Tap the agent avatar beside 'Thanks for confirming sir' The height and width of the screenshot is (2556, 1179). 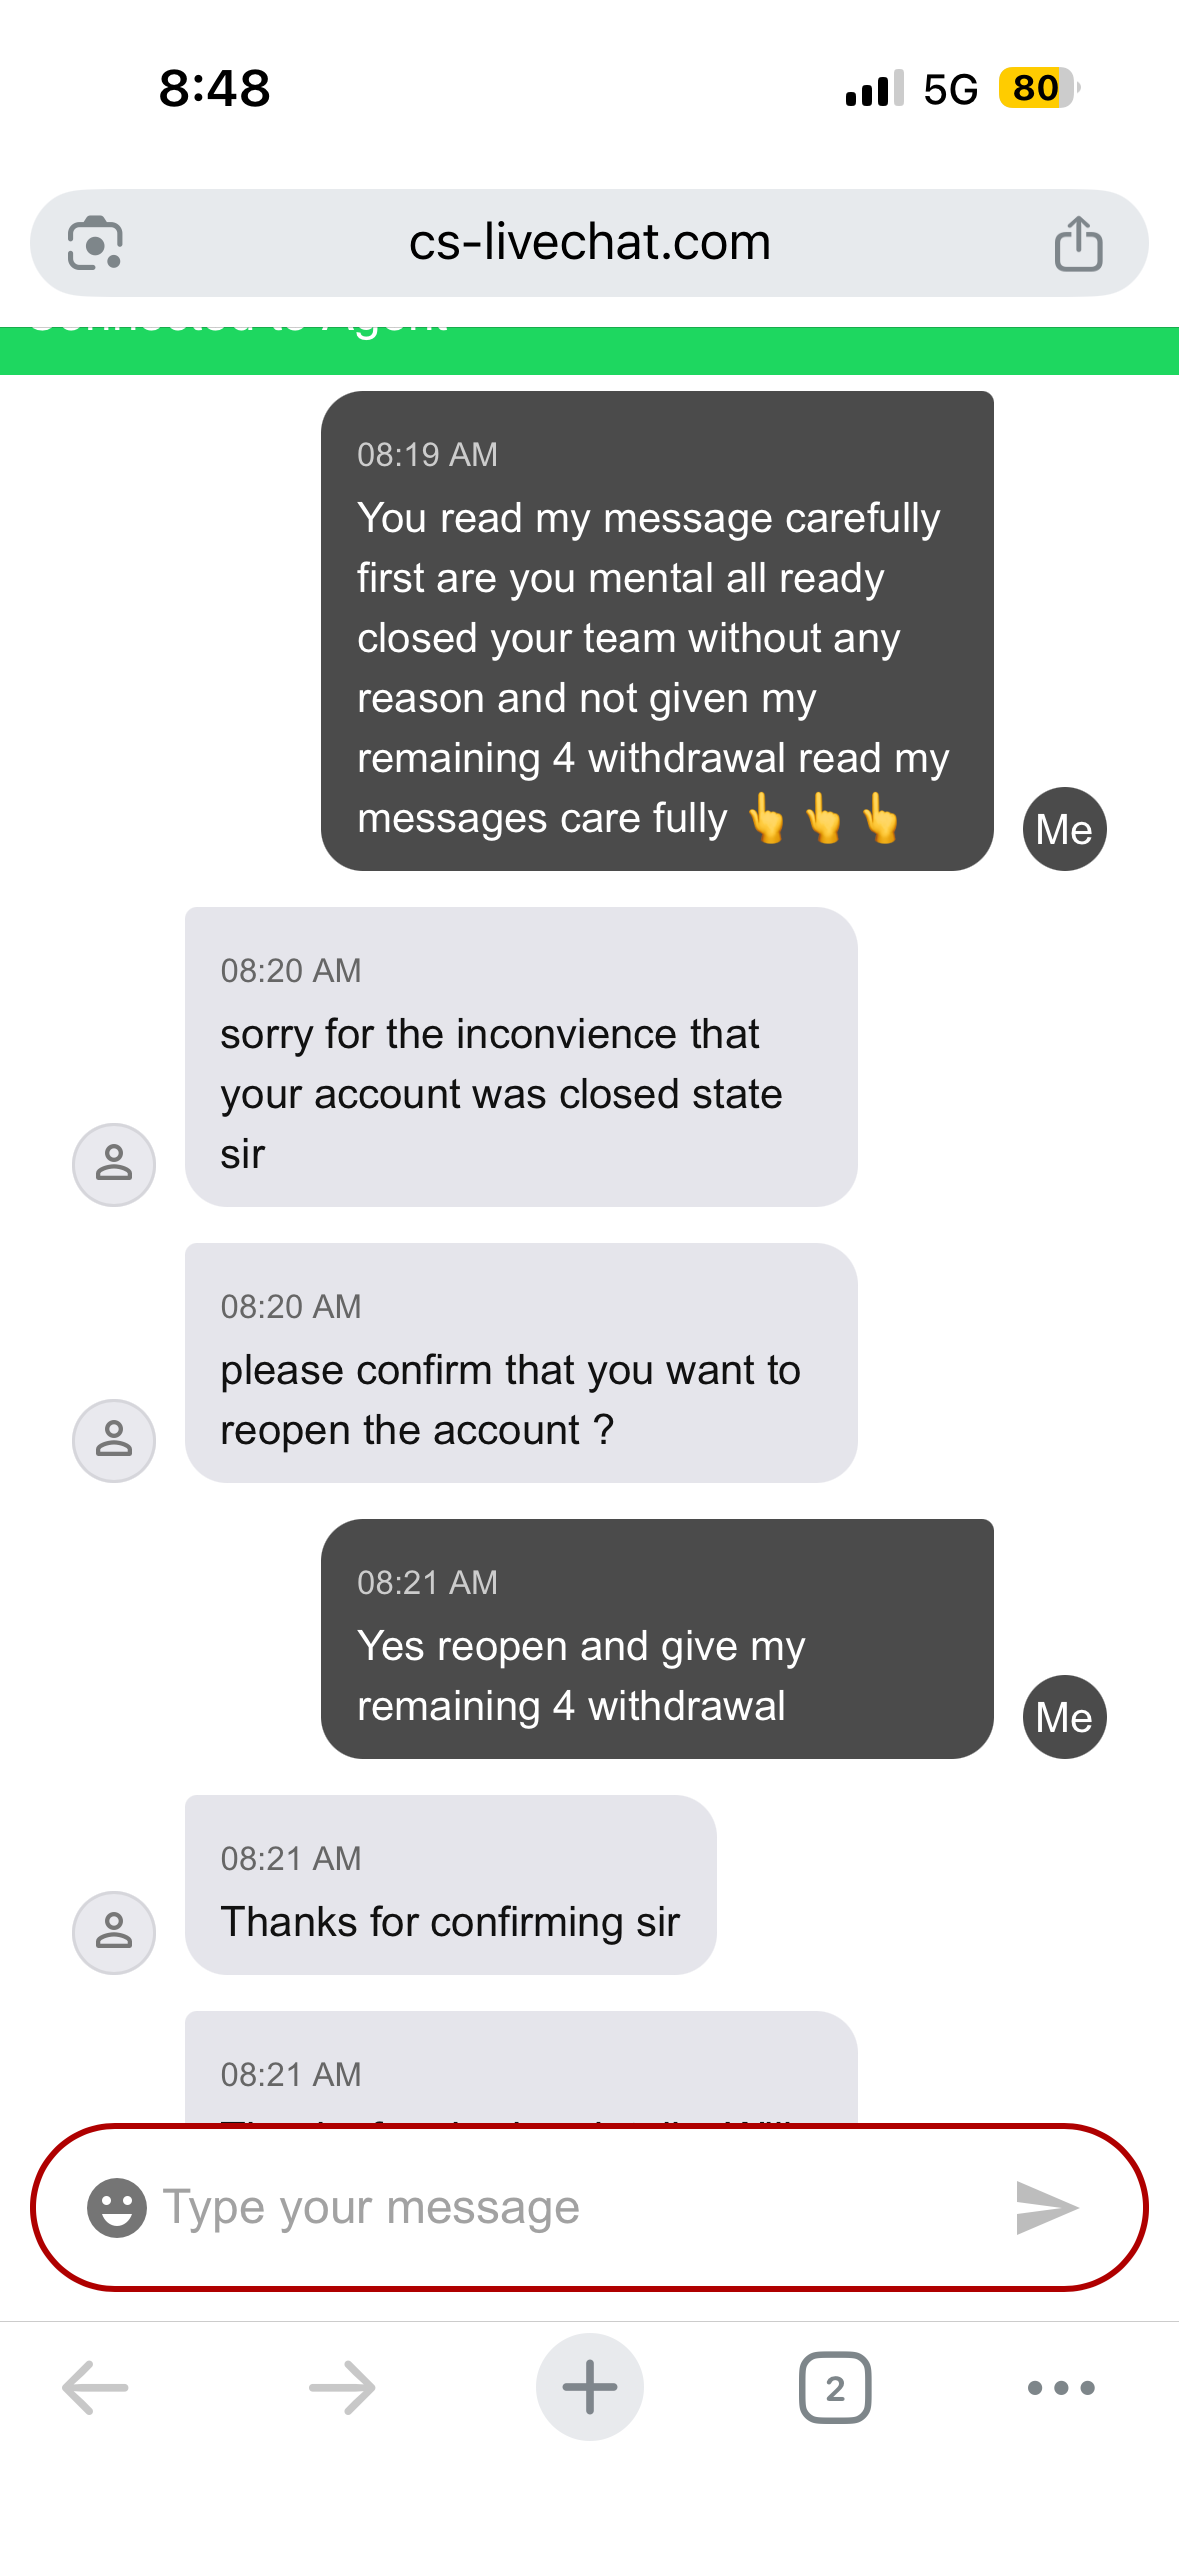point(114,1932)
